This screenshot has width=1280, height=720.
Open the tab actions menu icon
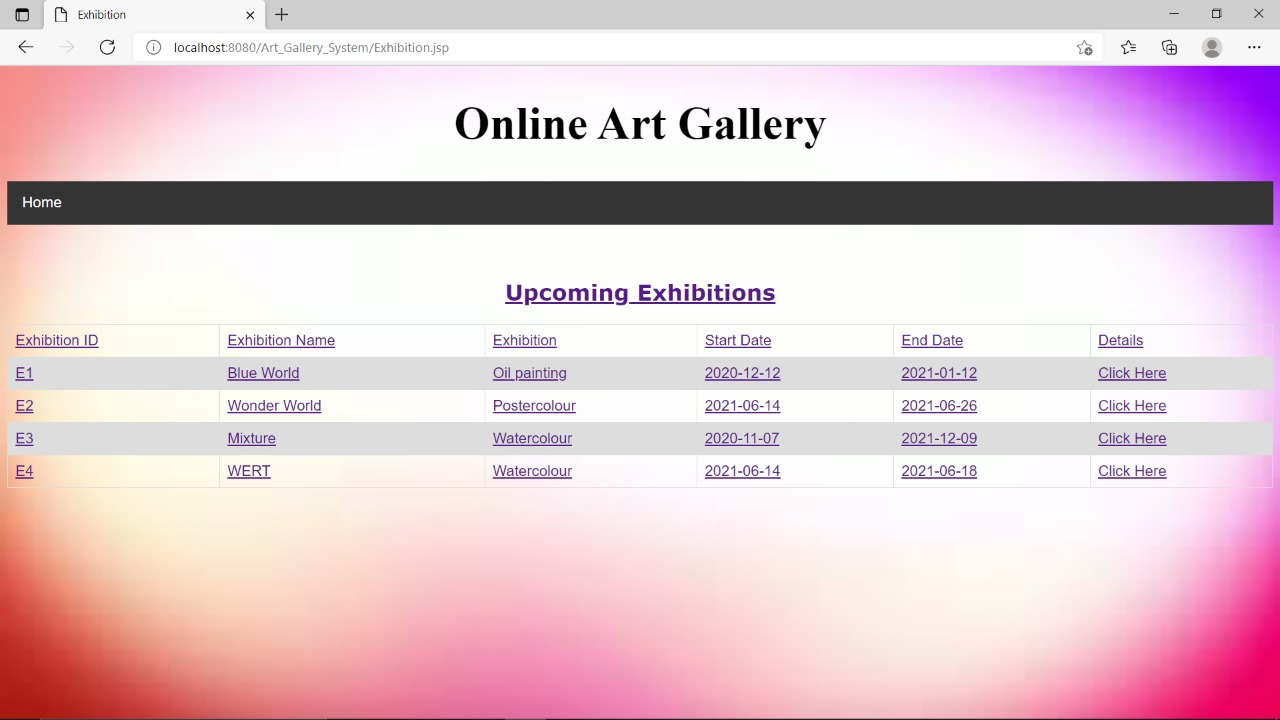pos(22,15)
